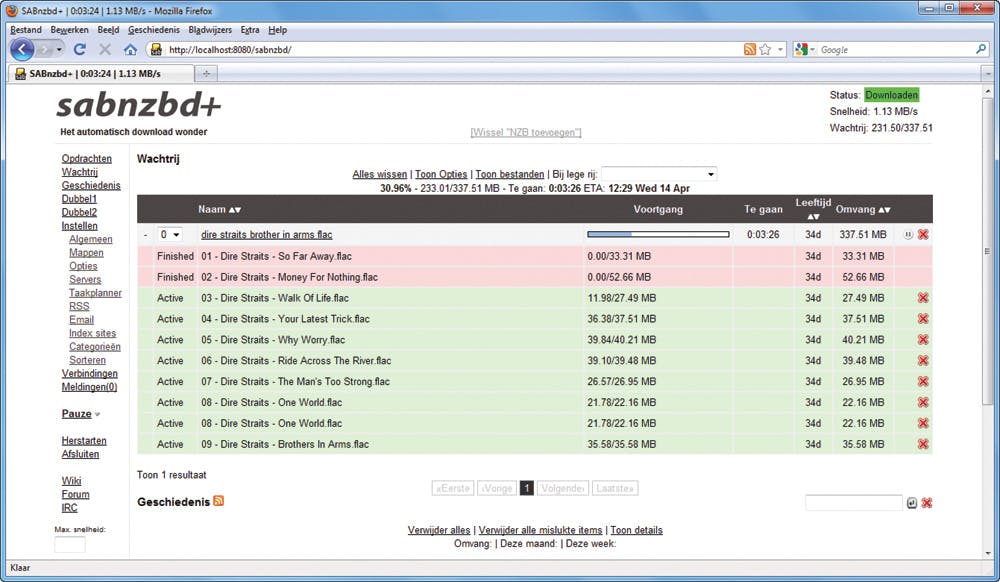Reload the page with the refresh icon
The height and width of the screenshot is (582, 1000).
point(80,49)
